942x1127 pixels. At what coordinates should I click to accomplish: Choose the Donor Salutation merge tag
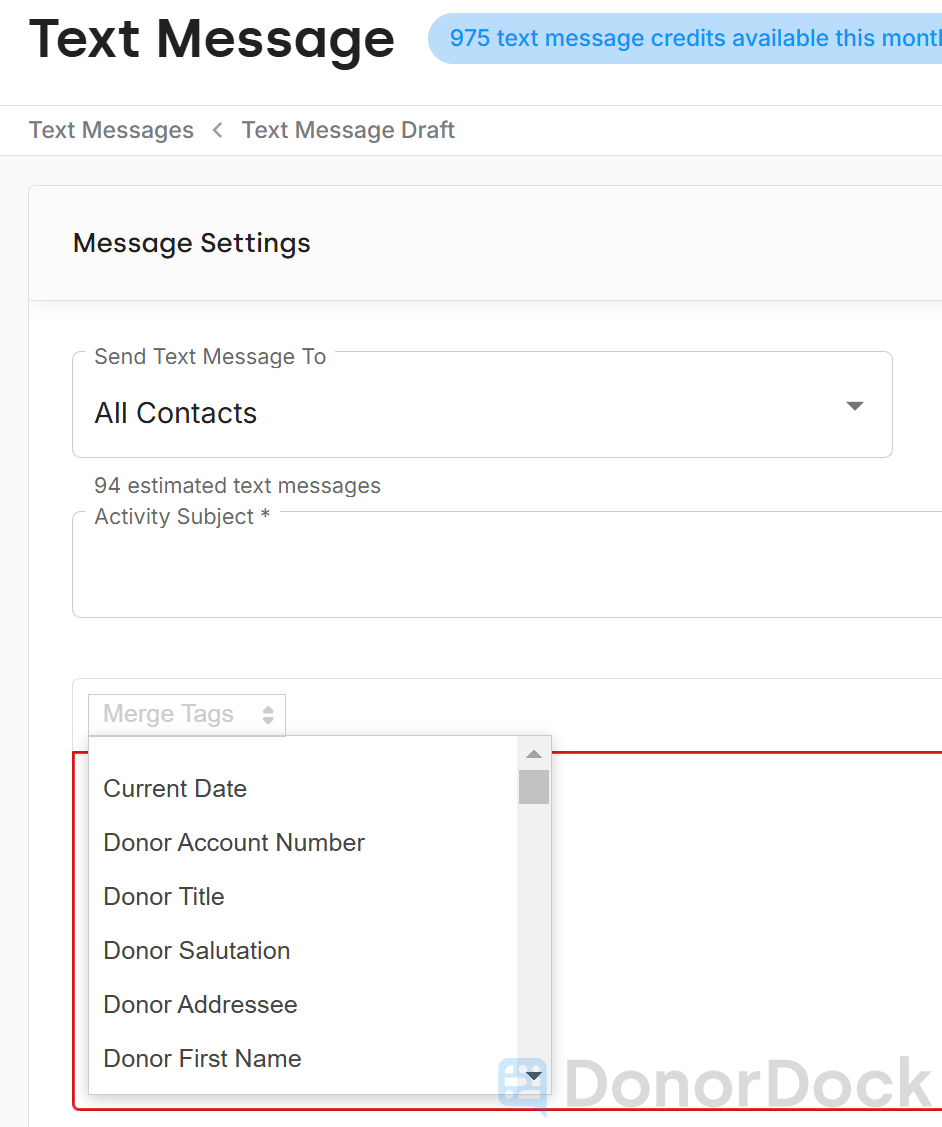click(x=196, y=951)
